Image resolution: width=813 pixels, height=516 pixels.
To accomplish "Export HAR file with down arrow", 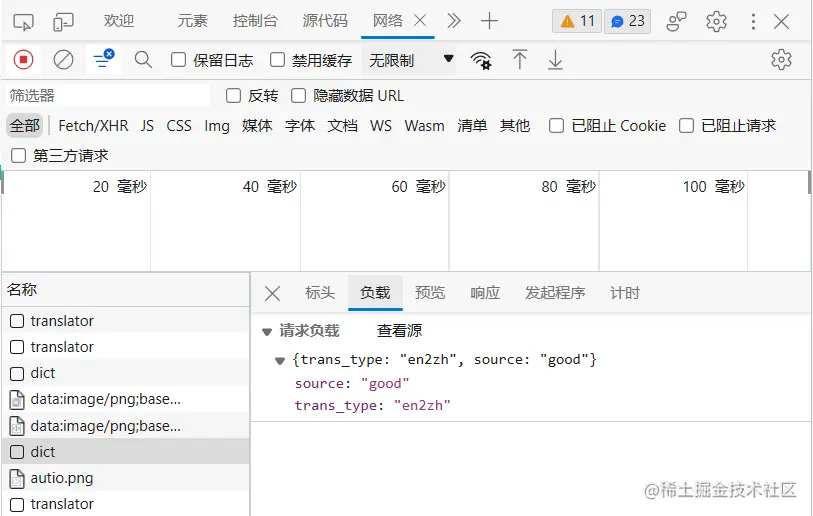I will coord(555,60).
